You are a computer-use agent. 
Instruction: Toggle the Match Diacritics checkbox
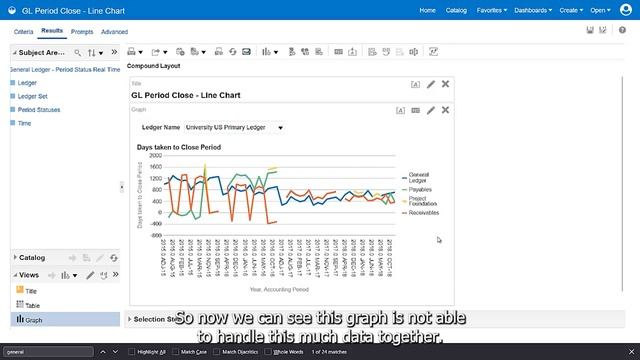pyautogui.click(x=217, y=351)
